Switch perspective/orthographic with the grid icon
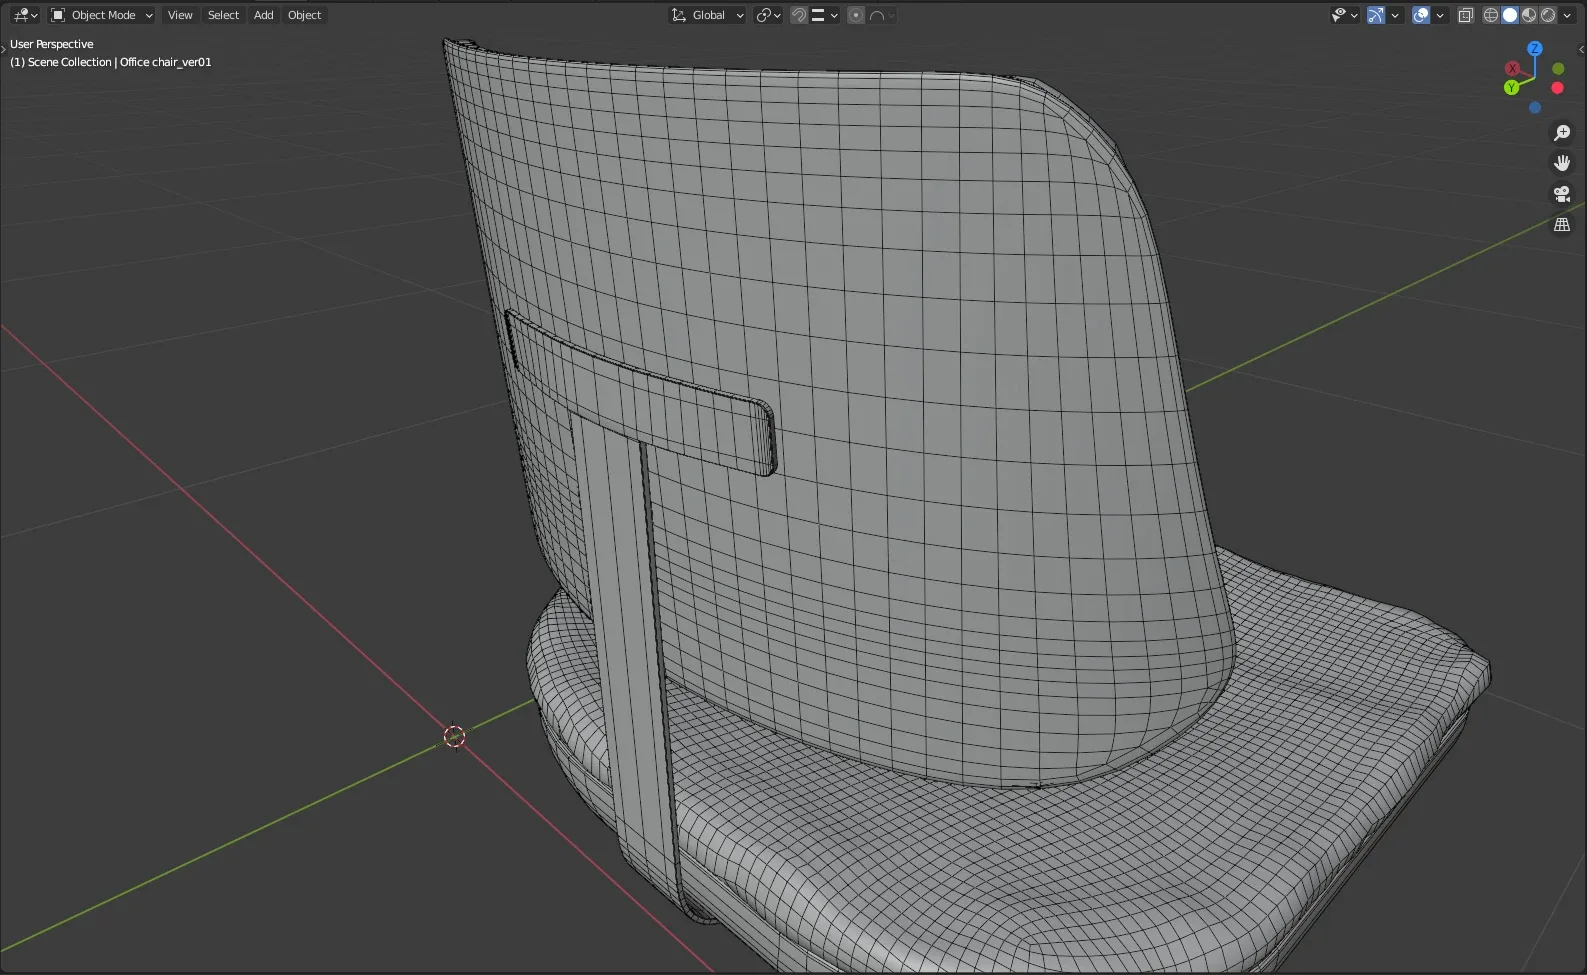The height and width of the screenshot is (975, 1587). pyautogui.click(x=1562, y=225)
